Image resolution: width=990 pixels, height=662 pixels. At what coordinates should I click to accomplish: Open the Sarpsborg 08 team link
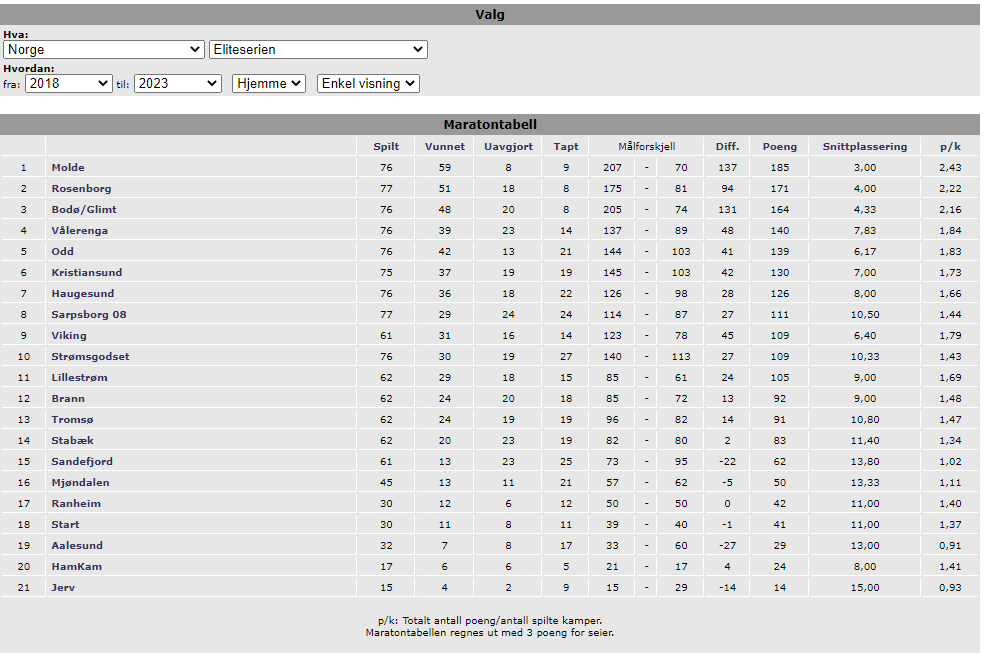[x=89, y=314]
